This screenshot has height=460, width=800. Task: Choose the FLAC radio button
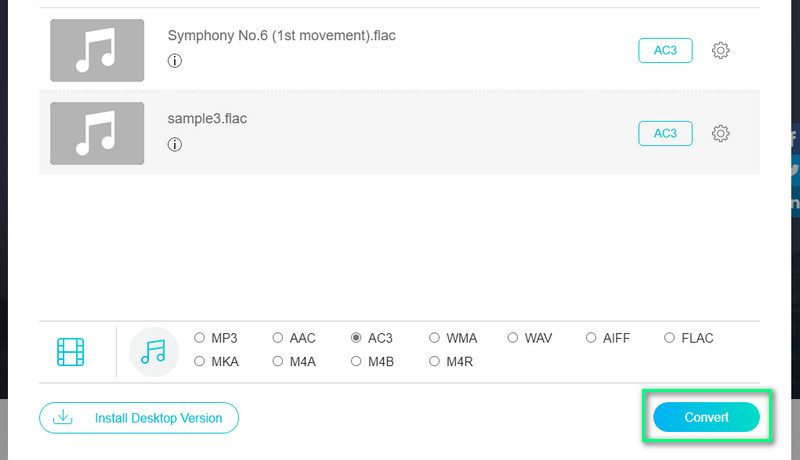(671, 338)
